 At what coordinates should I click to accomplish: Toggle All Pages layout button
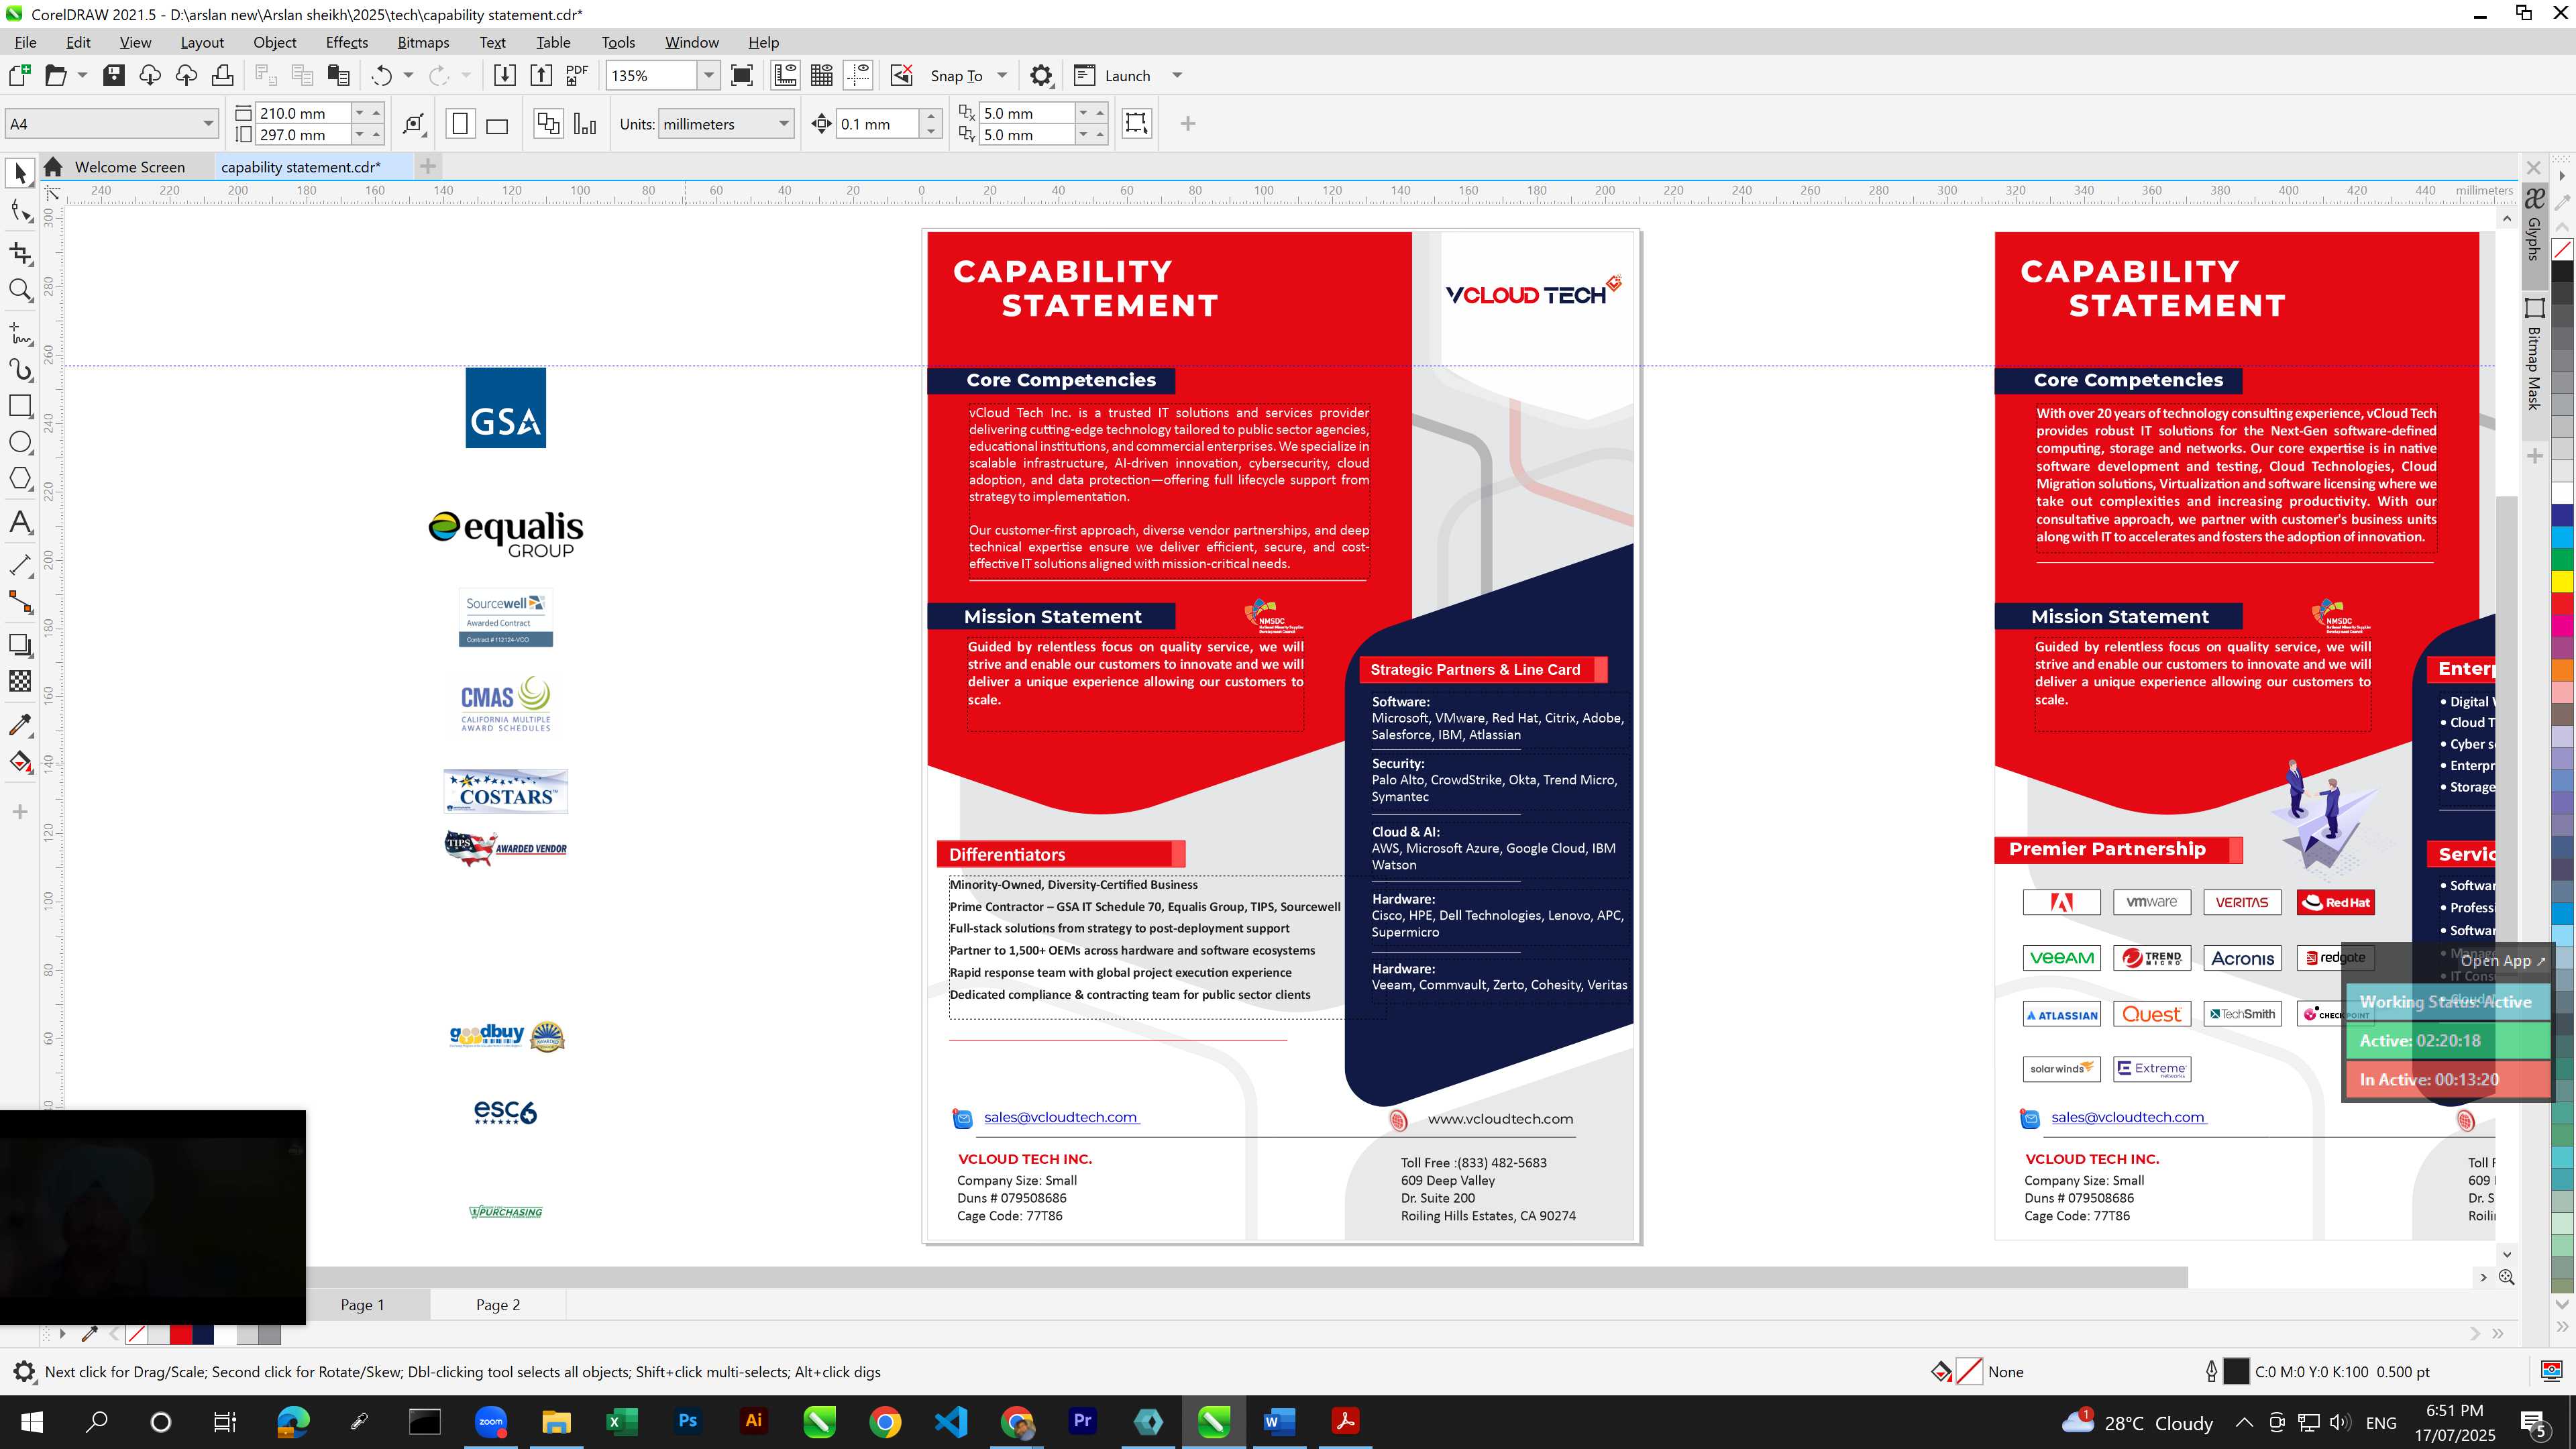(x=548, y=124)
